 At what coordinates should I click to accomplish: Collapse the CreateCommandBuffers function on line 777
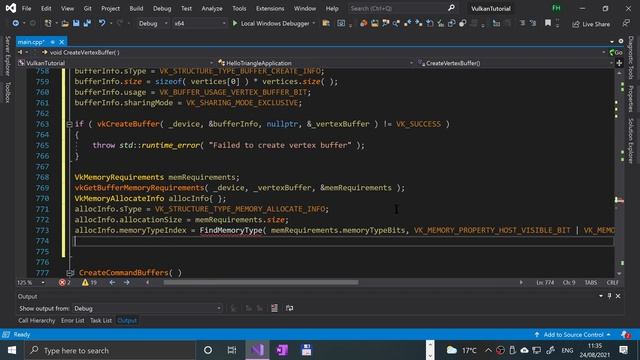tap(69, 273)
